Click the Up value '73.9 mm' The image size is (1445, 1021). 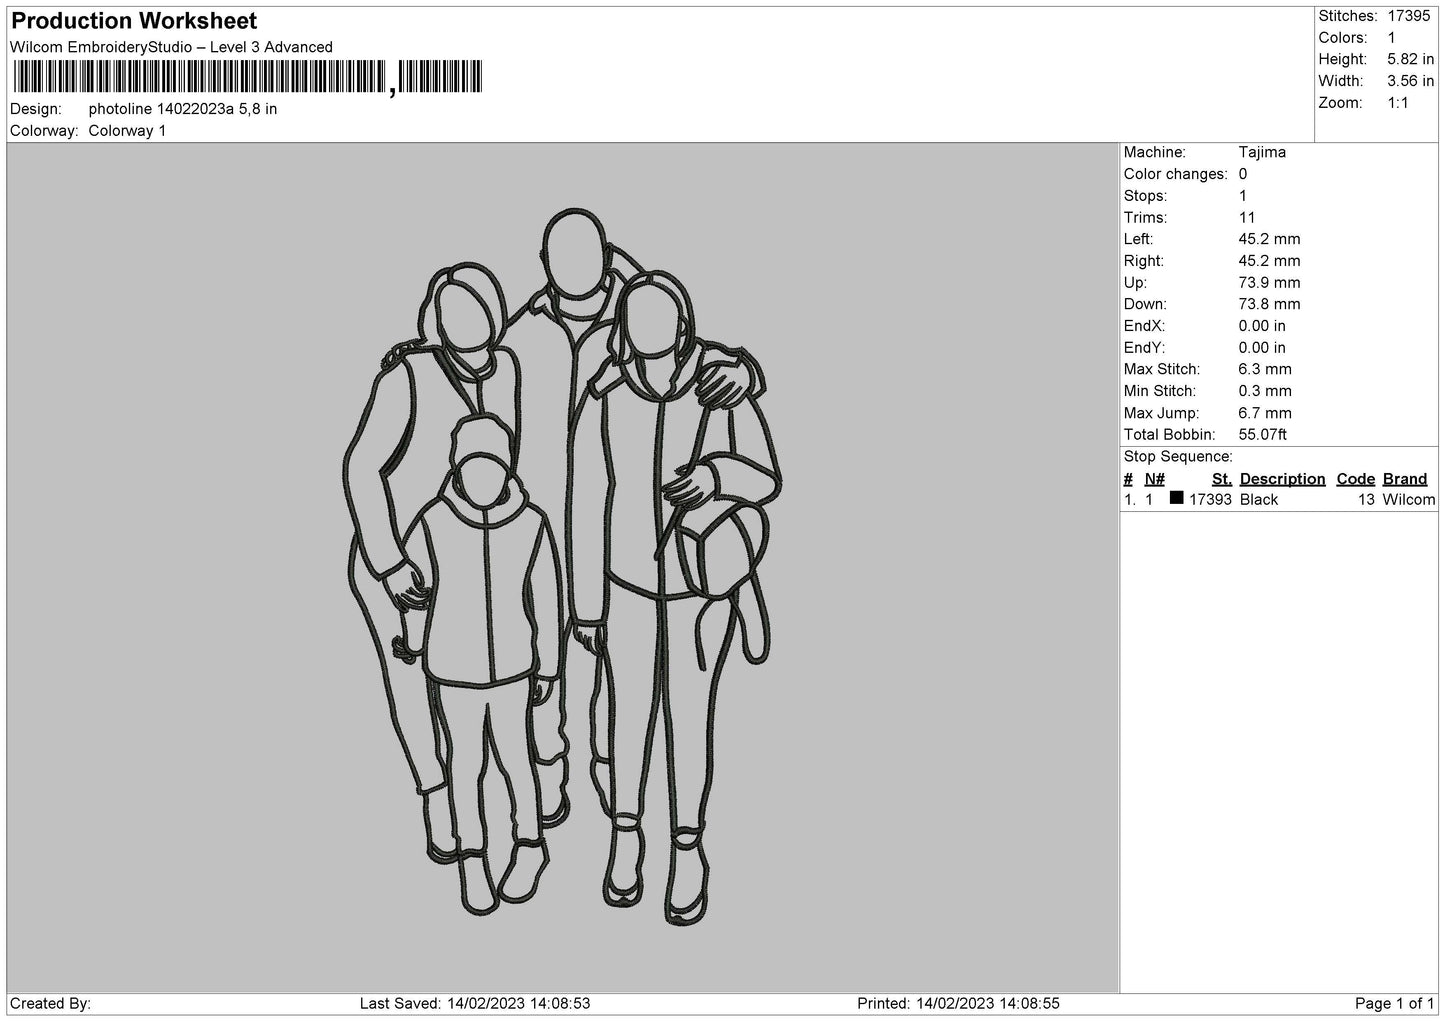coord(1269,283)
